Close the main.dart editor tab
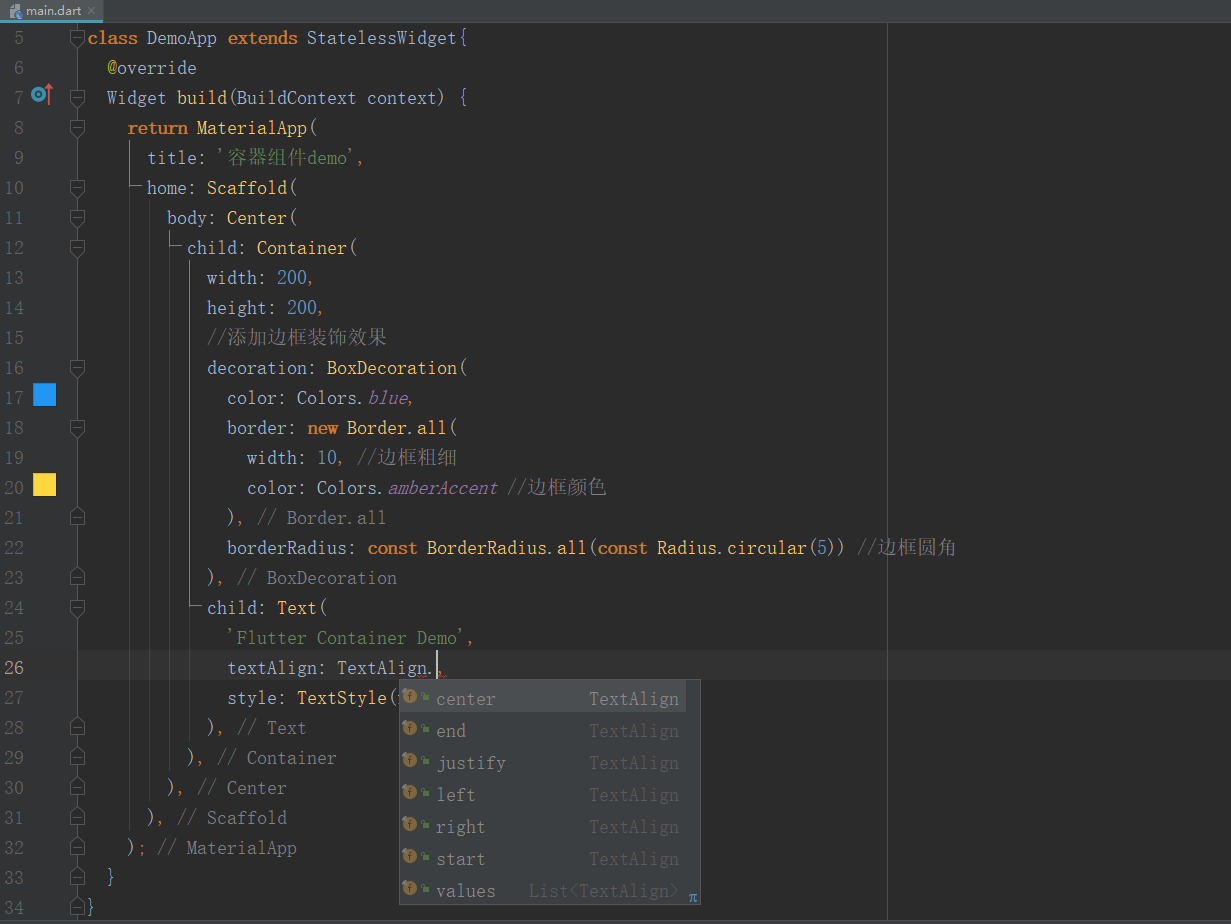 tap(92, 11)
